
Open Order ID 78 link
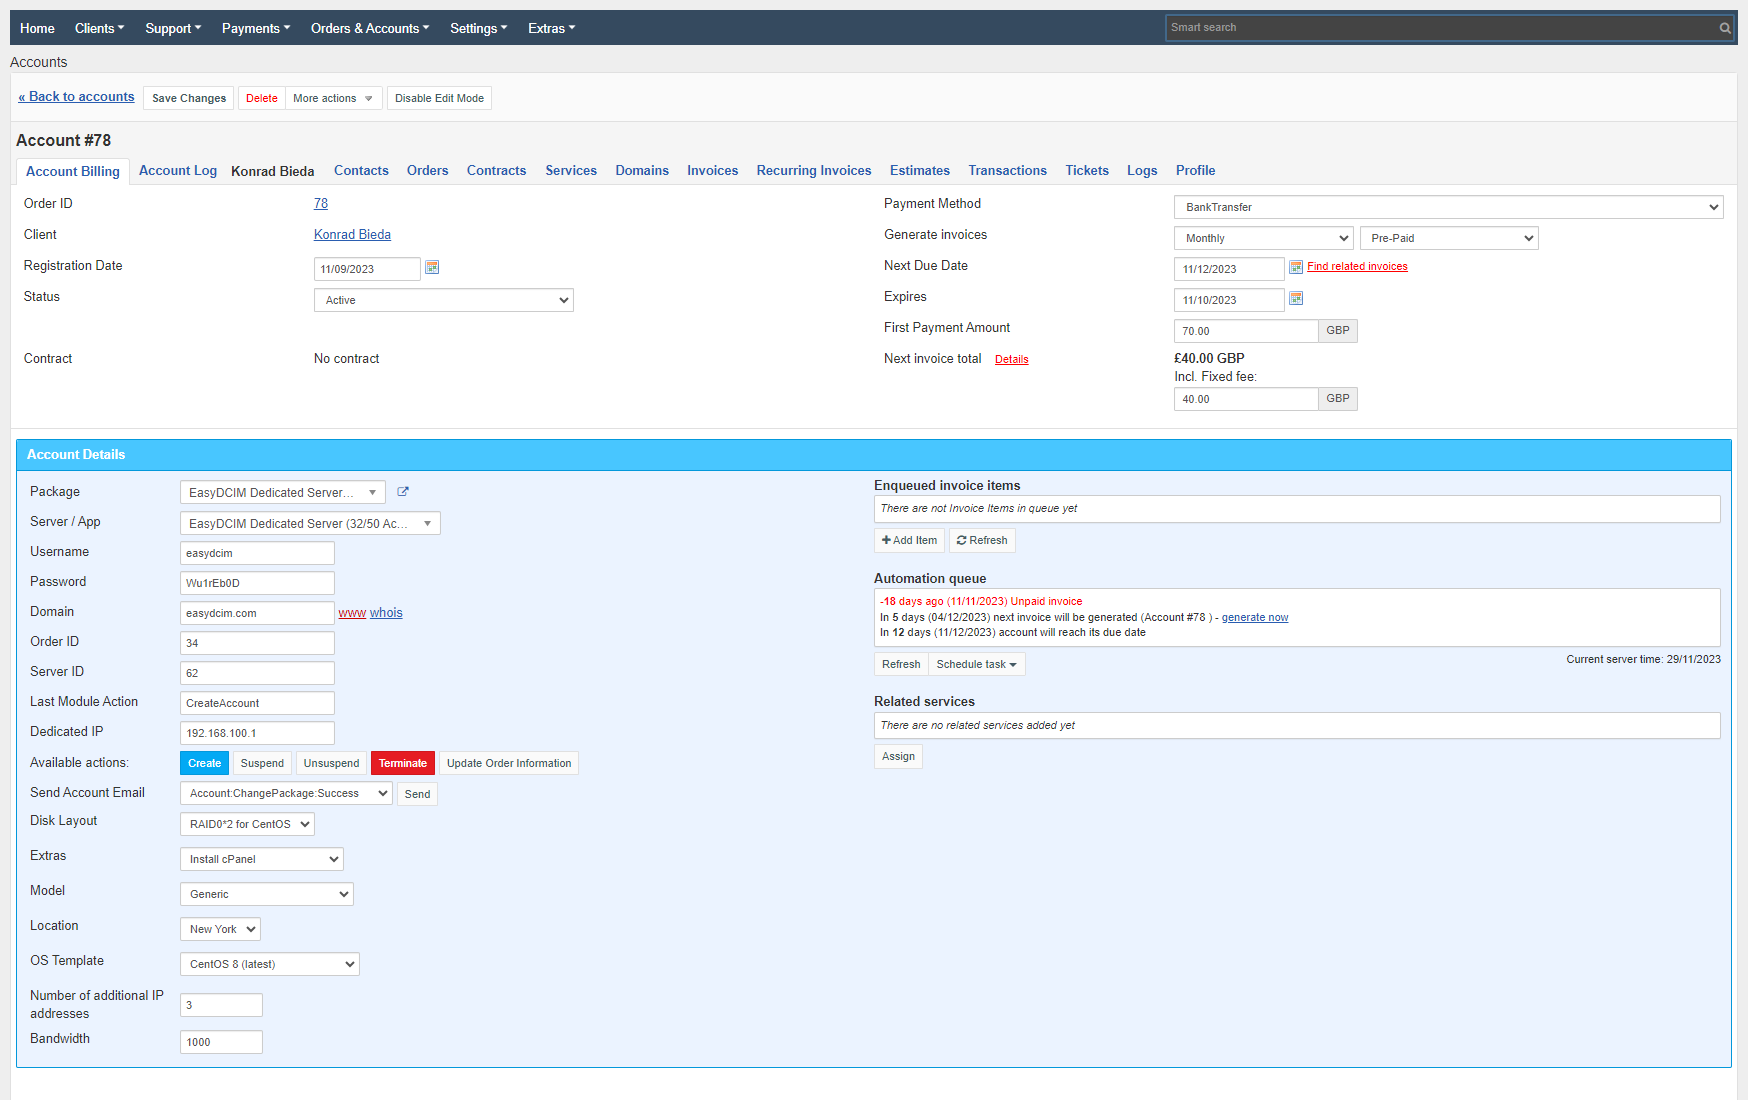coord(321,203)
